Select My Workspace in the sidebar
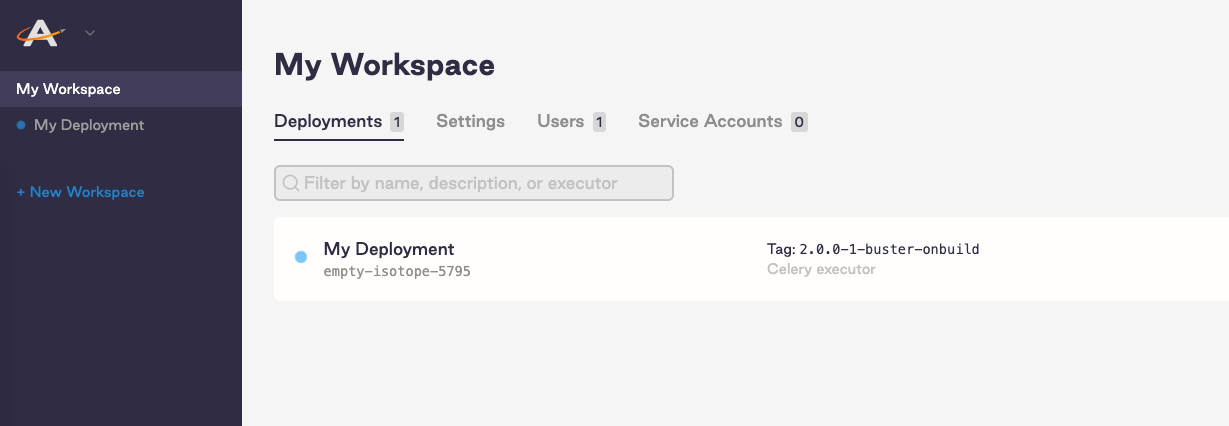 [68, 89]
